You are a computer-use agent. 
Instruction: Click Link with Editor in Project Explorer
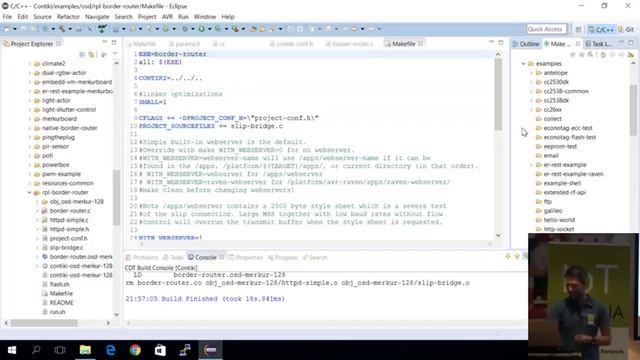[92, 54]
